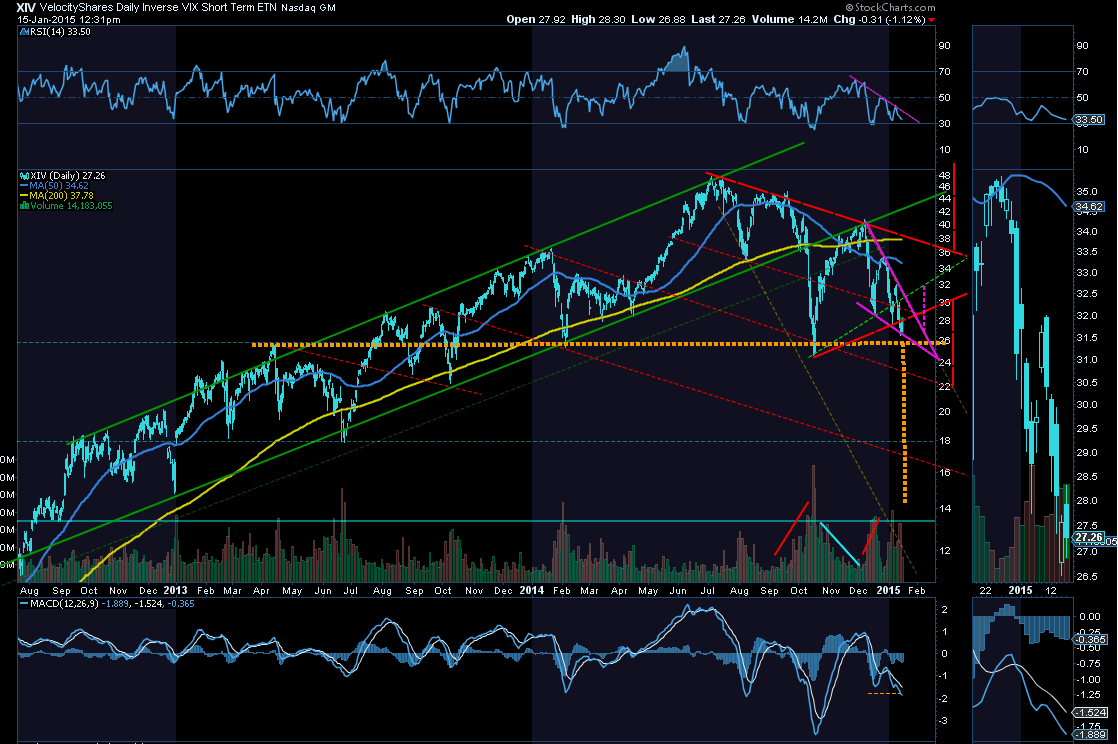Click the volume bars icon in the legend
Image resolution: width=1118 pixels, height=744 pixels.
coord(24,205)
